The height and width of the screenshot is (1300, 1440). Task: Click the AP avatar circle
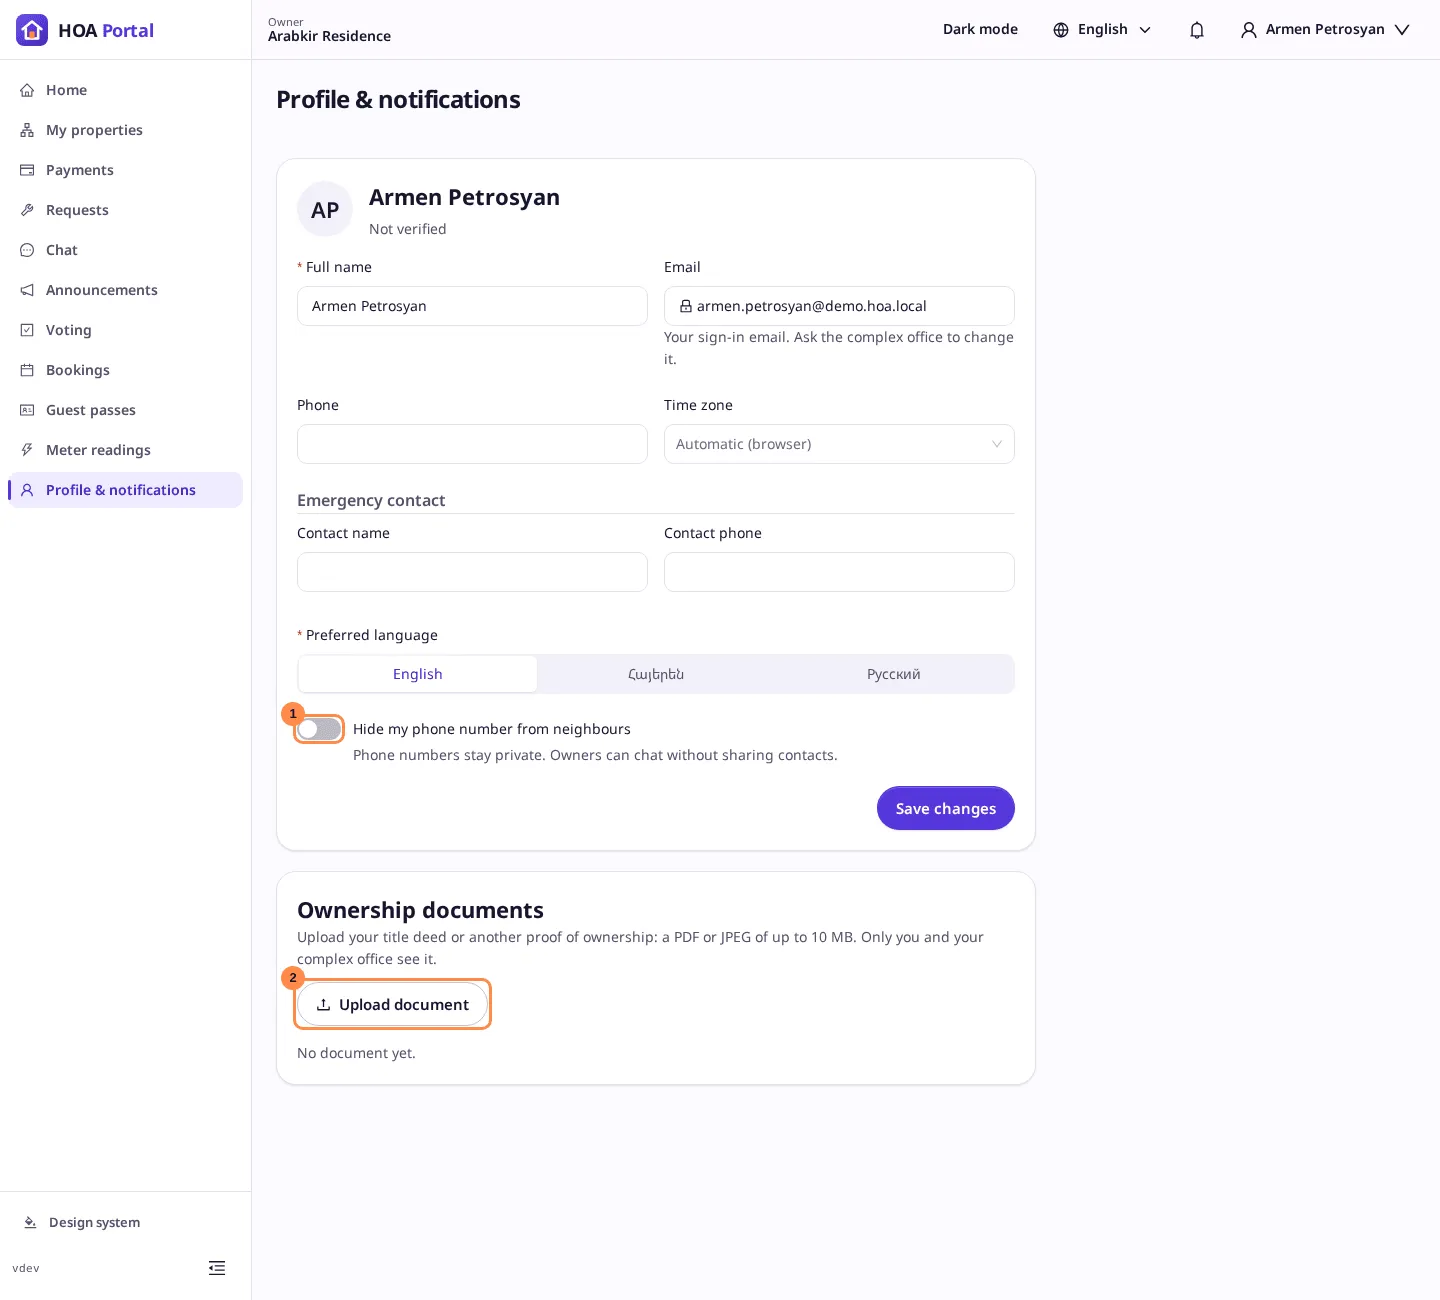point(325,210)
